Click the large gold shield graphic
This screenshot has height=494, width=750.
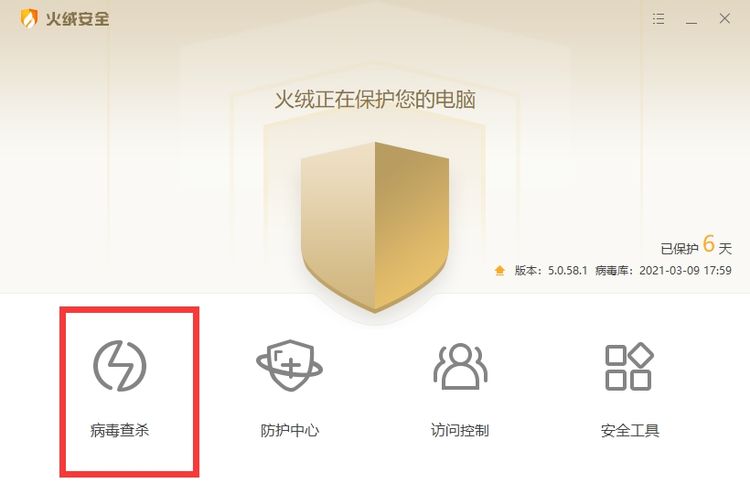pyautogui.click(x=375, y=227)
